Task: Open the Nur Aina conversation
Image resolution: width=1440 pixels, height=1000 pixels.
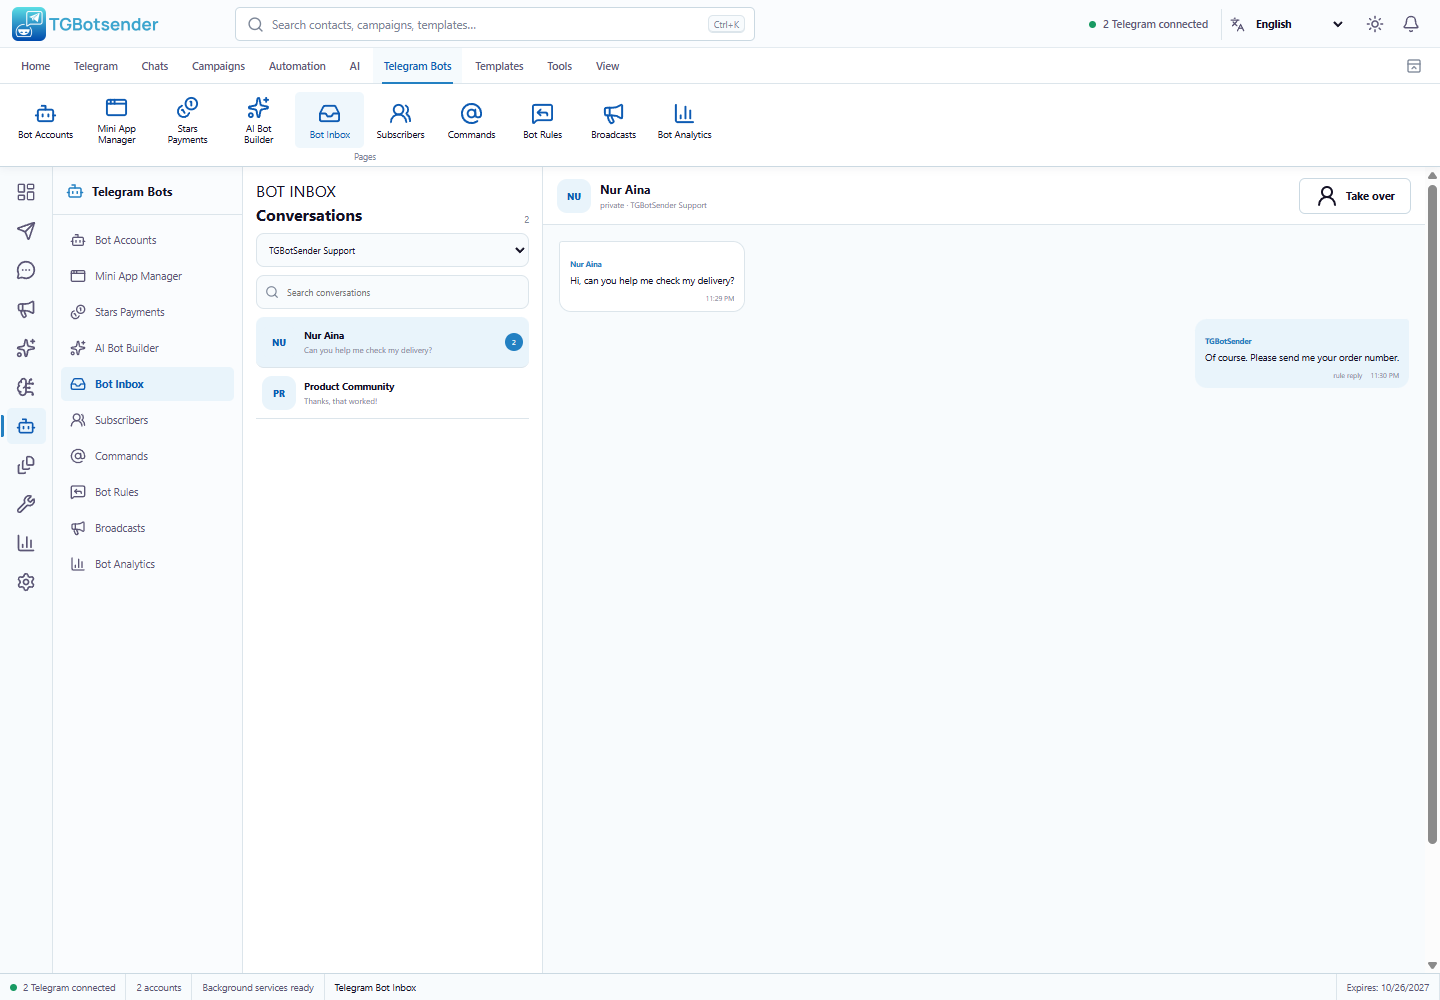Action: click(392, 342)
